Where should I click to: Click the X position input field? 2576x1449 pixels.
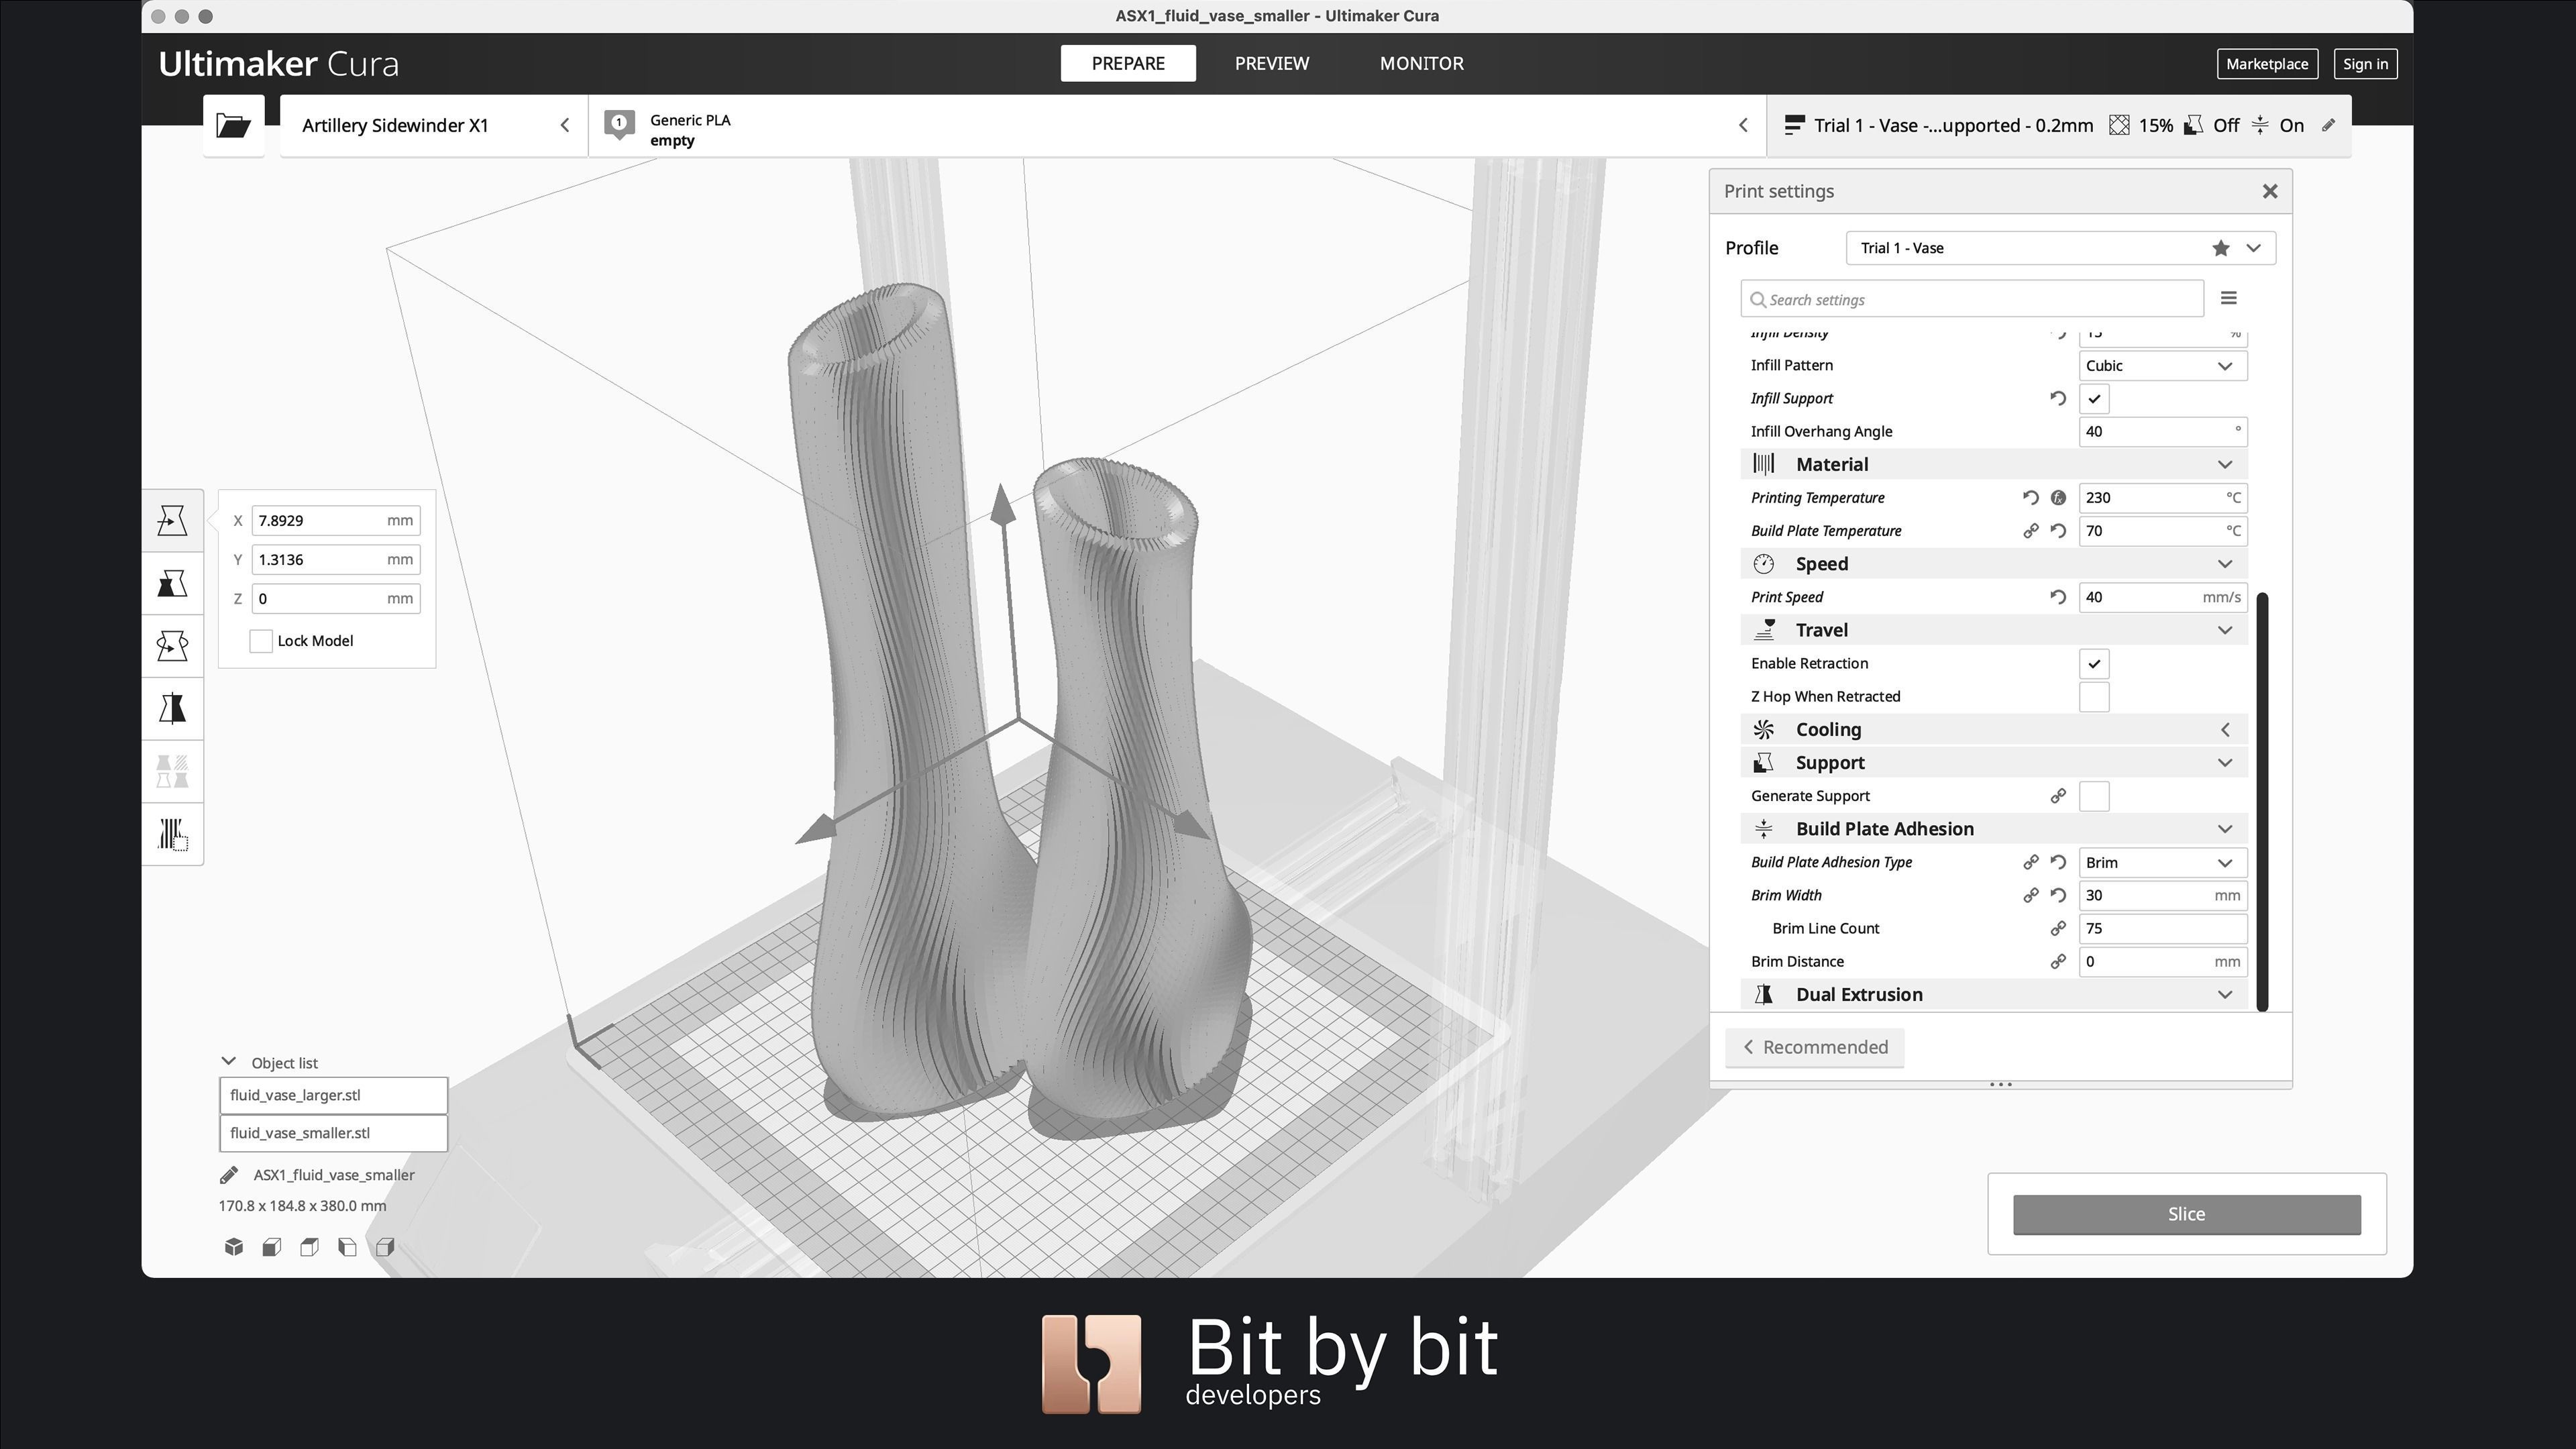click(335, 520)
